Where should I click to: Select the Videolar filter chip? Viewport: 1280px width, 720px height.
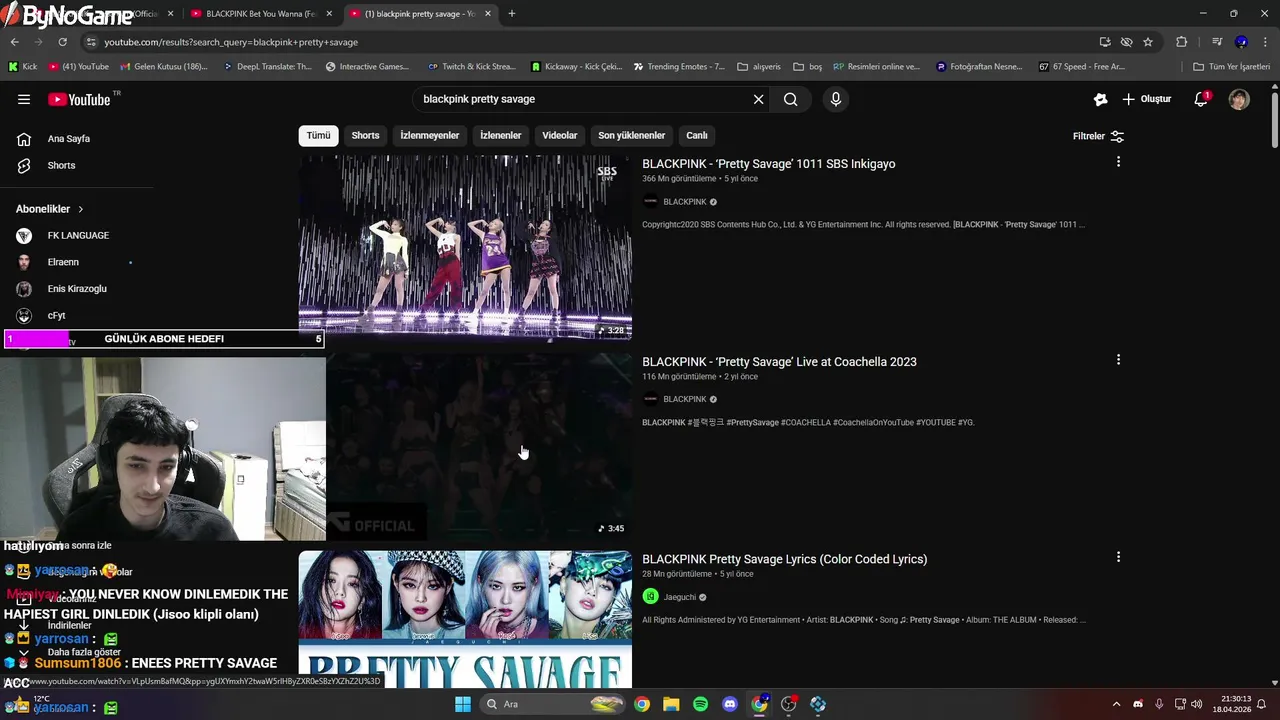click(x=560, y=135)
